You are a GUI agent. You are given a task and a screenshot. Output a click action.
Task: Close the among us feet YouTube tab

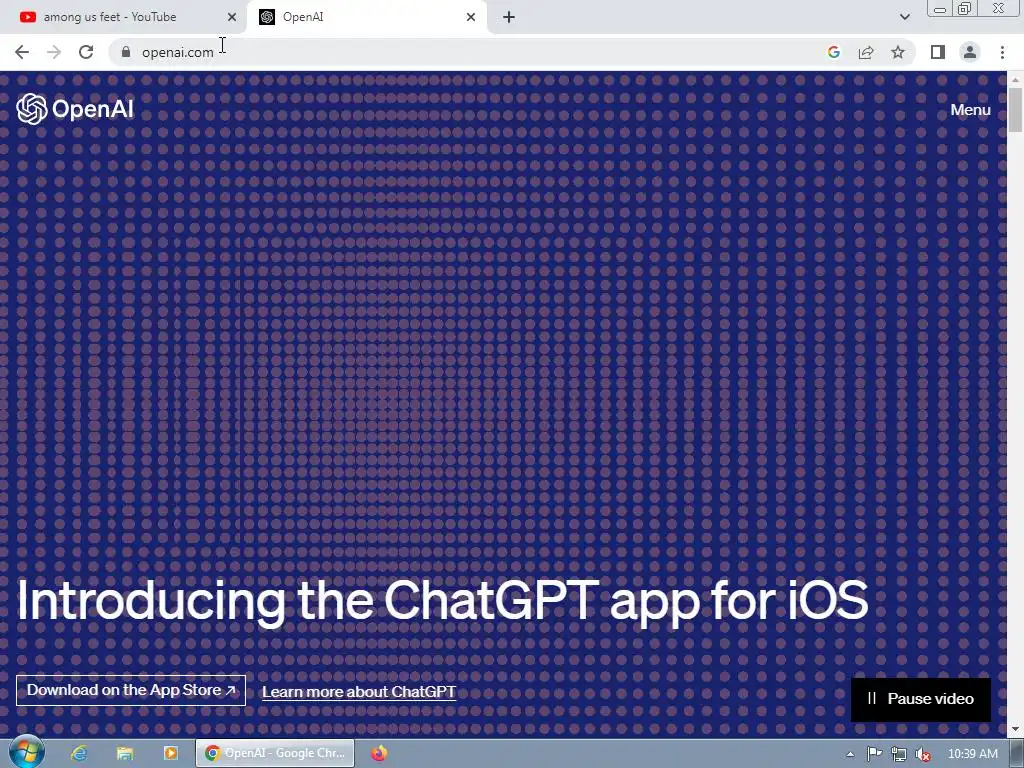click(231, 17)
